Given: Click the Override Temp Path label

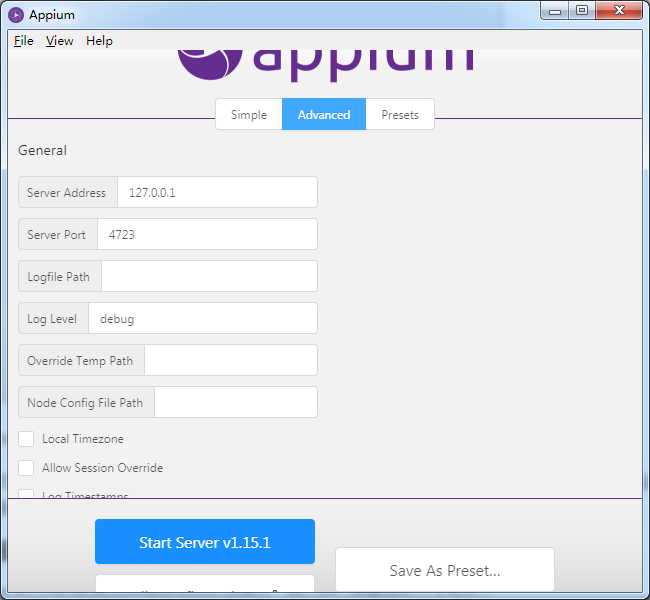Looking at the screenshot, I should click(x=80, y=361).
